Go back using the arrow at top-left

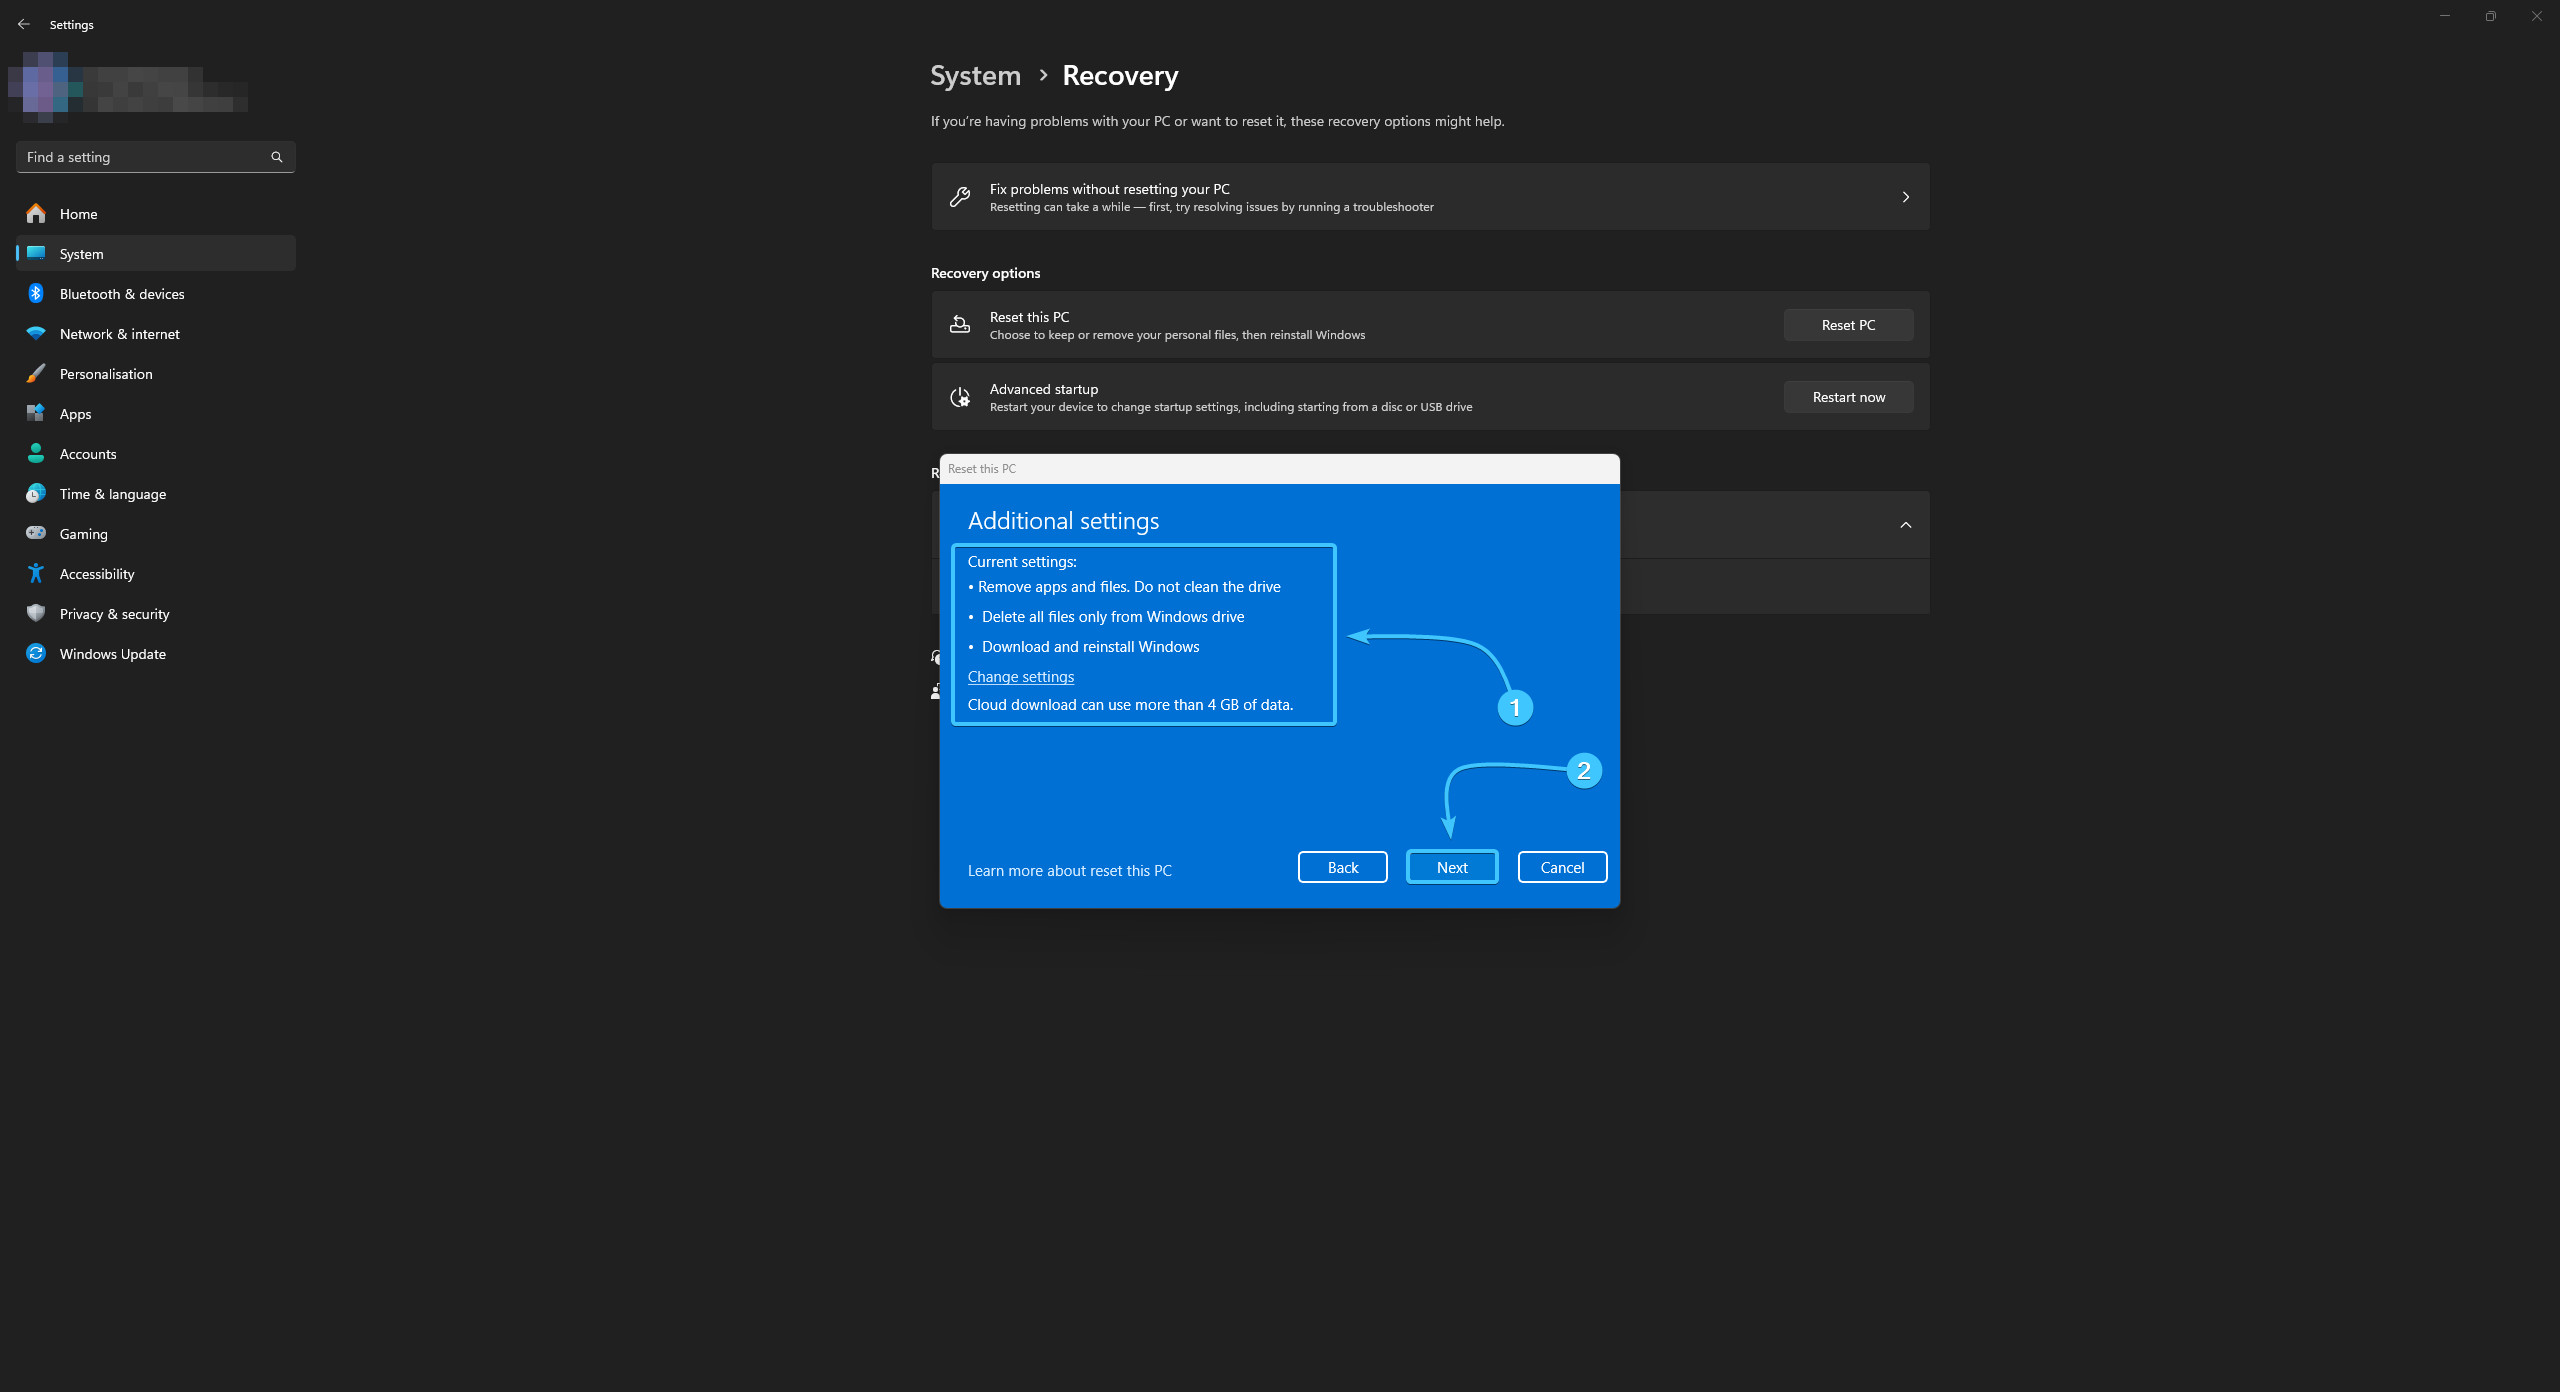pos(24,24)
